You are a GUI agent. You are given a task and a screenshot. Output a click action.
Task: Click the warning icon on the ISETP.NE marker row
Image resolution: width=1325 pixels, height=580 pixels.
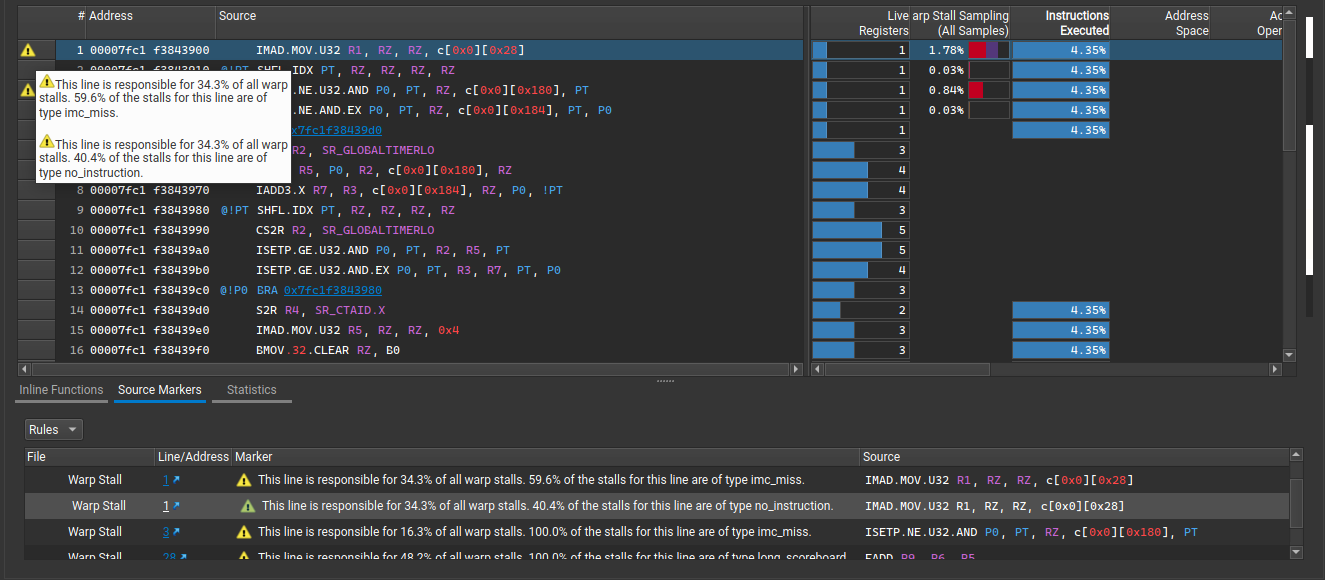point(243,531)
